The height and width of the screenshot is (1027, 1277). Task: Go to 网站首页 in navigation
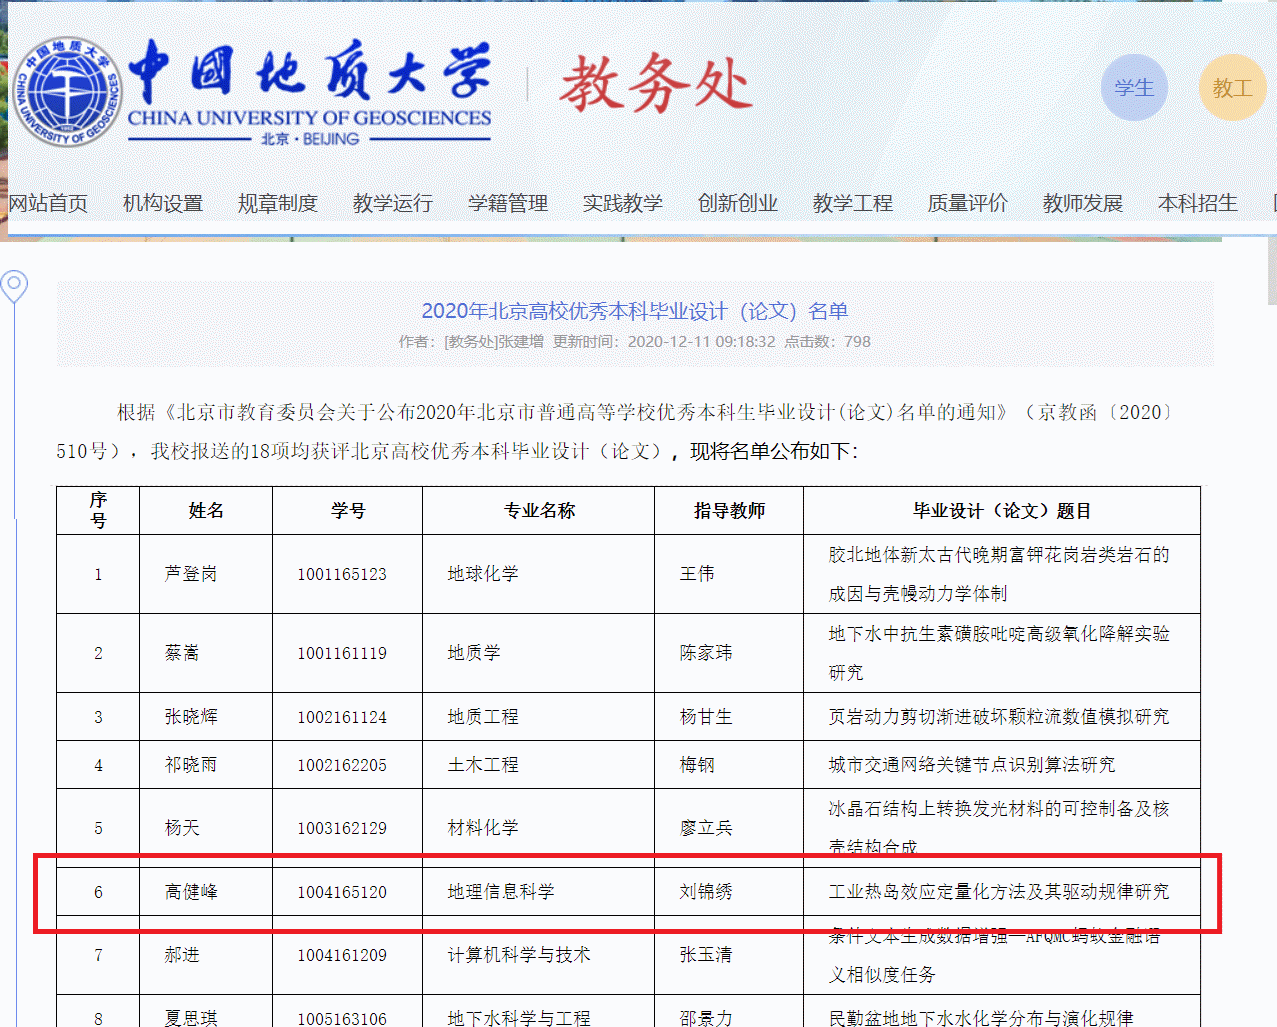click(48, 203)
